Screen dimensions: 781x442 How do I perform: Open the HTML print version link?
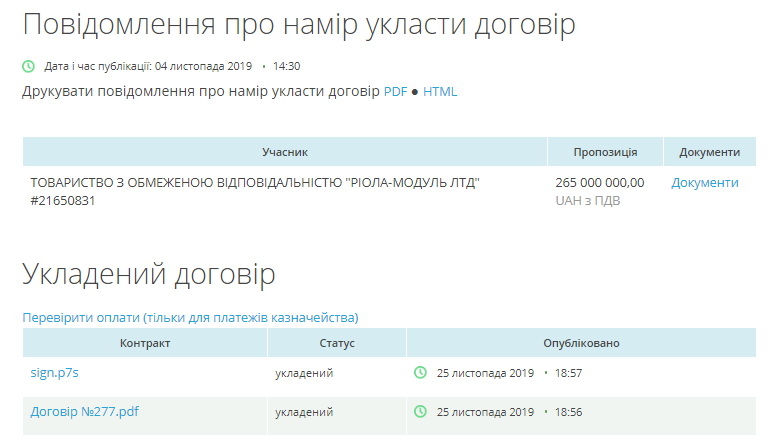[x=440, y=91]
